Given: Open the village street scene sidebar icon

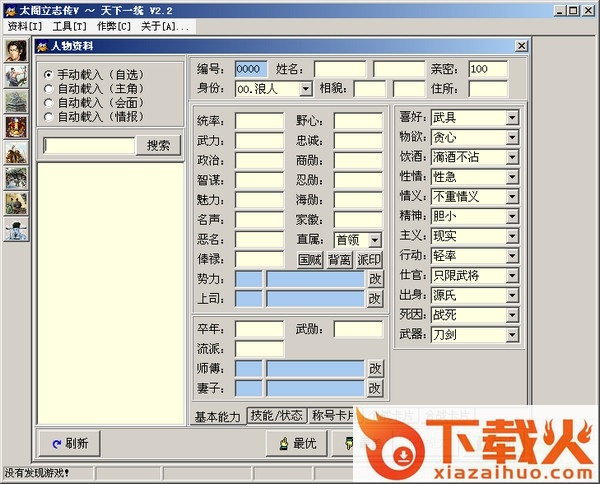Looking at the screenshot, I should pos(16,178).
